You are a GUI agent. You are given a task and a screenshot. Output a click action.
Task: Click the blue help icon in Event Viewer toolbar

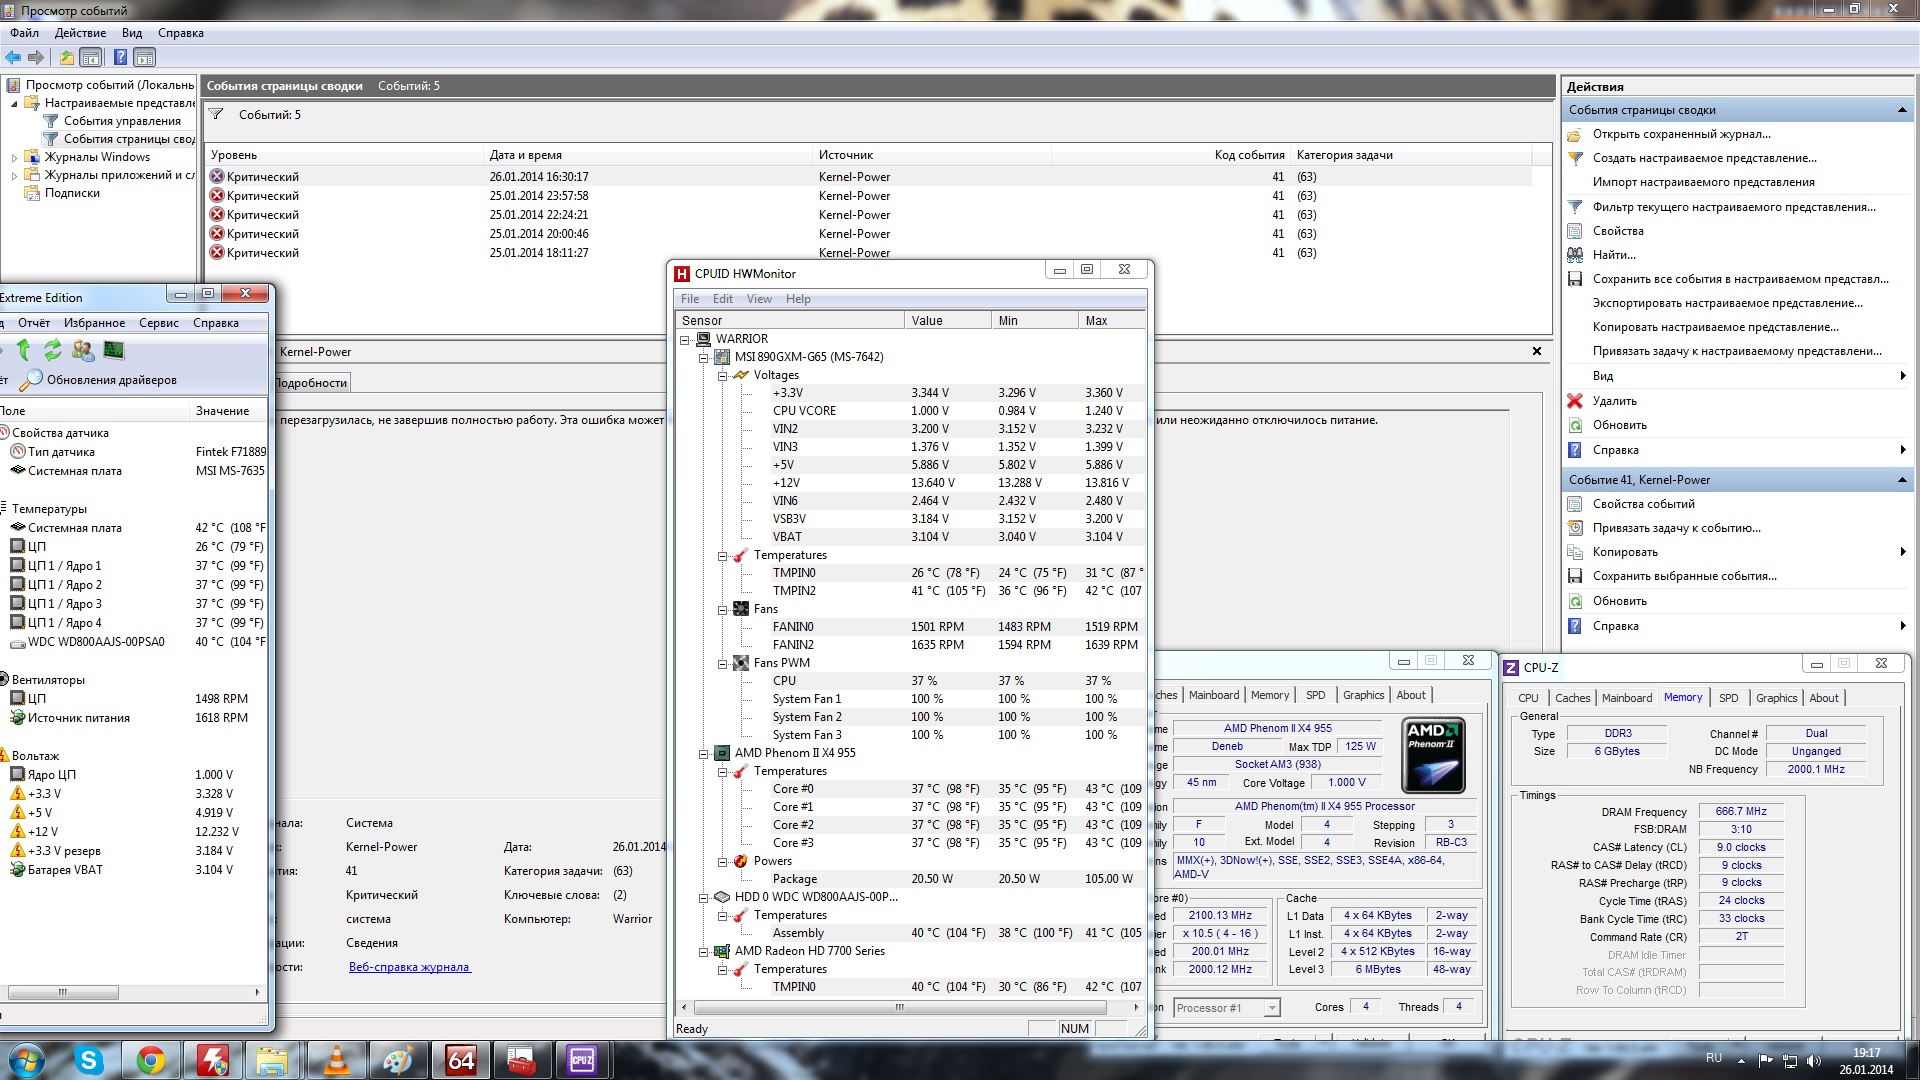(120, 57)
